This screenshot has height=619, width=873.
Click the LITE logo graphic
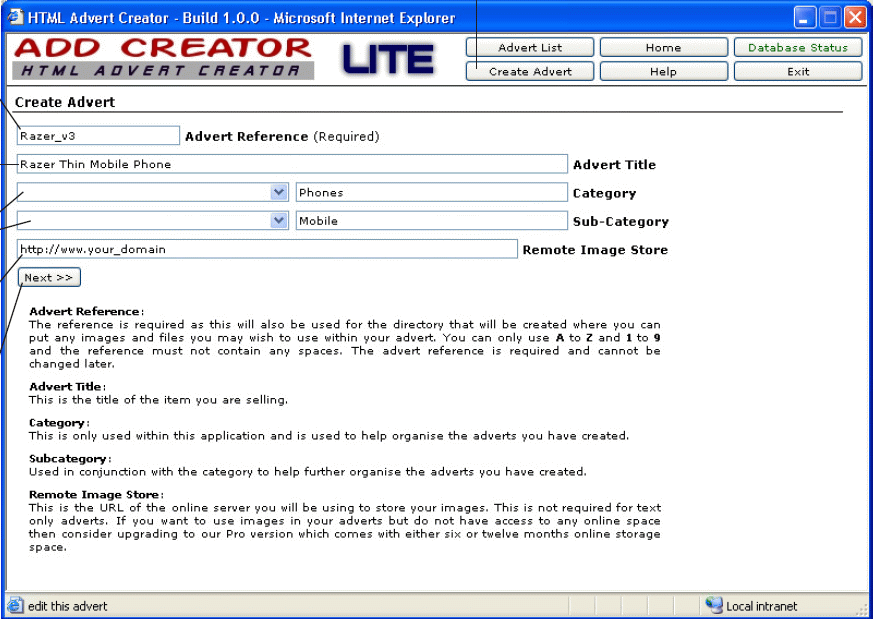coord(388,59)
